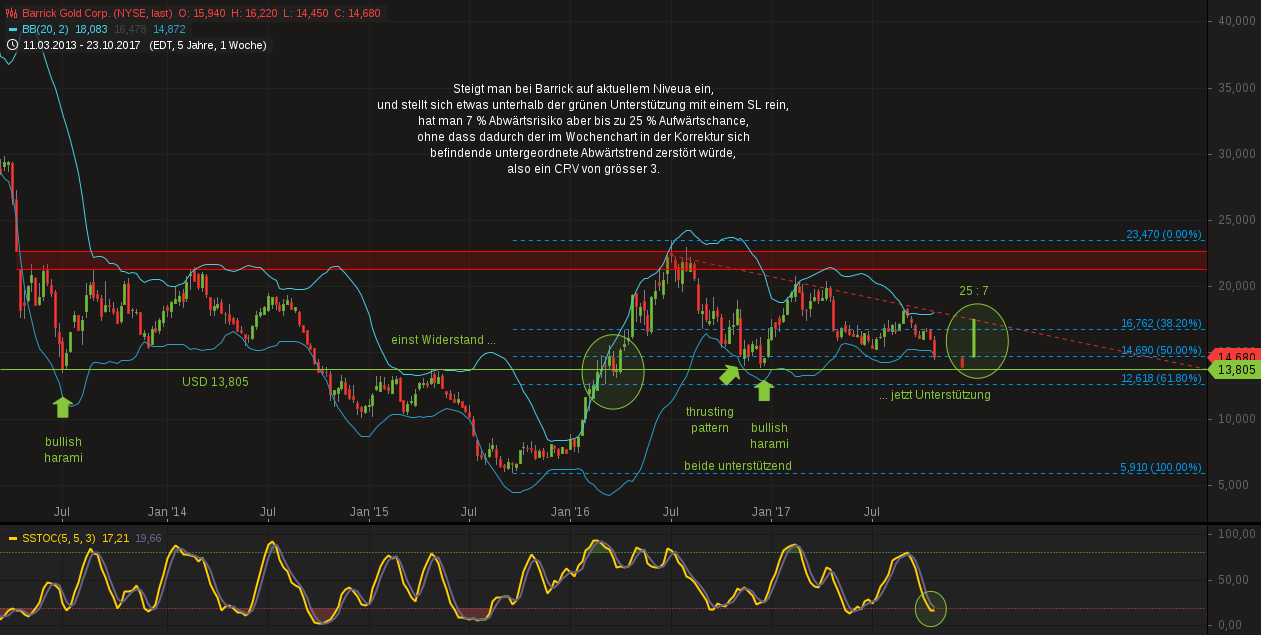The width and height of the screenshot is (1261, 635).
Task: Click the clock icon next to the date range
Action: (x=11, y=45)
